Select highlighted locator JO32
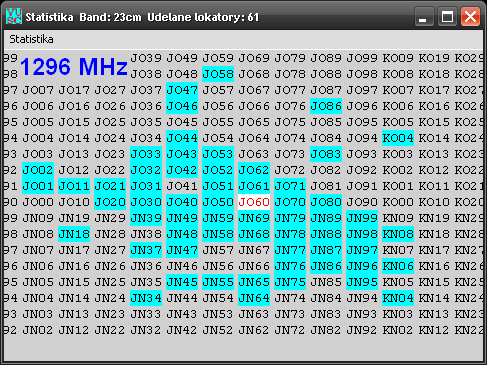 pyautogui.click(x=146, y=170)
